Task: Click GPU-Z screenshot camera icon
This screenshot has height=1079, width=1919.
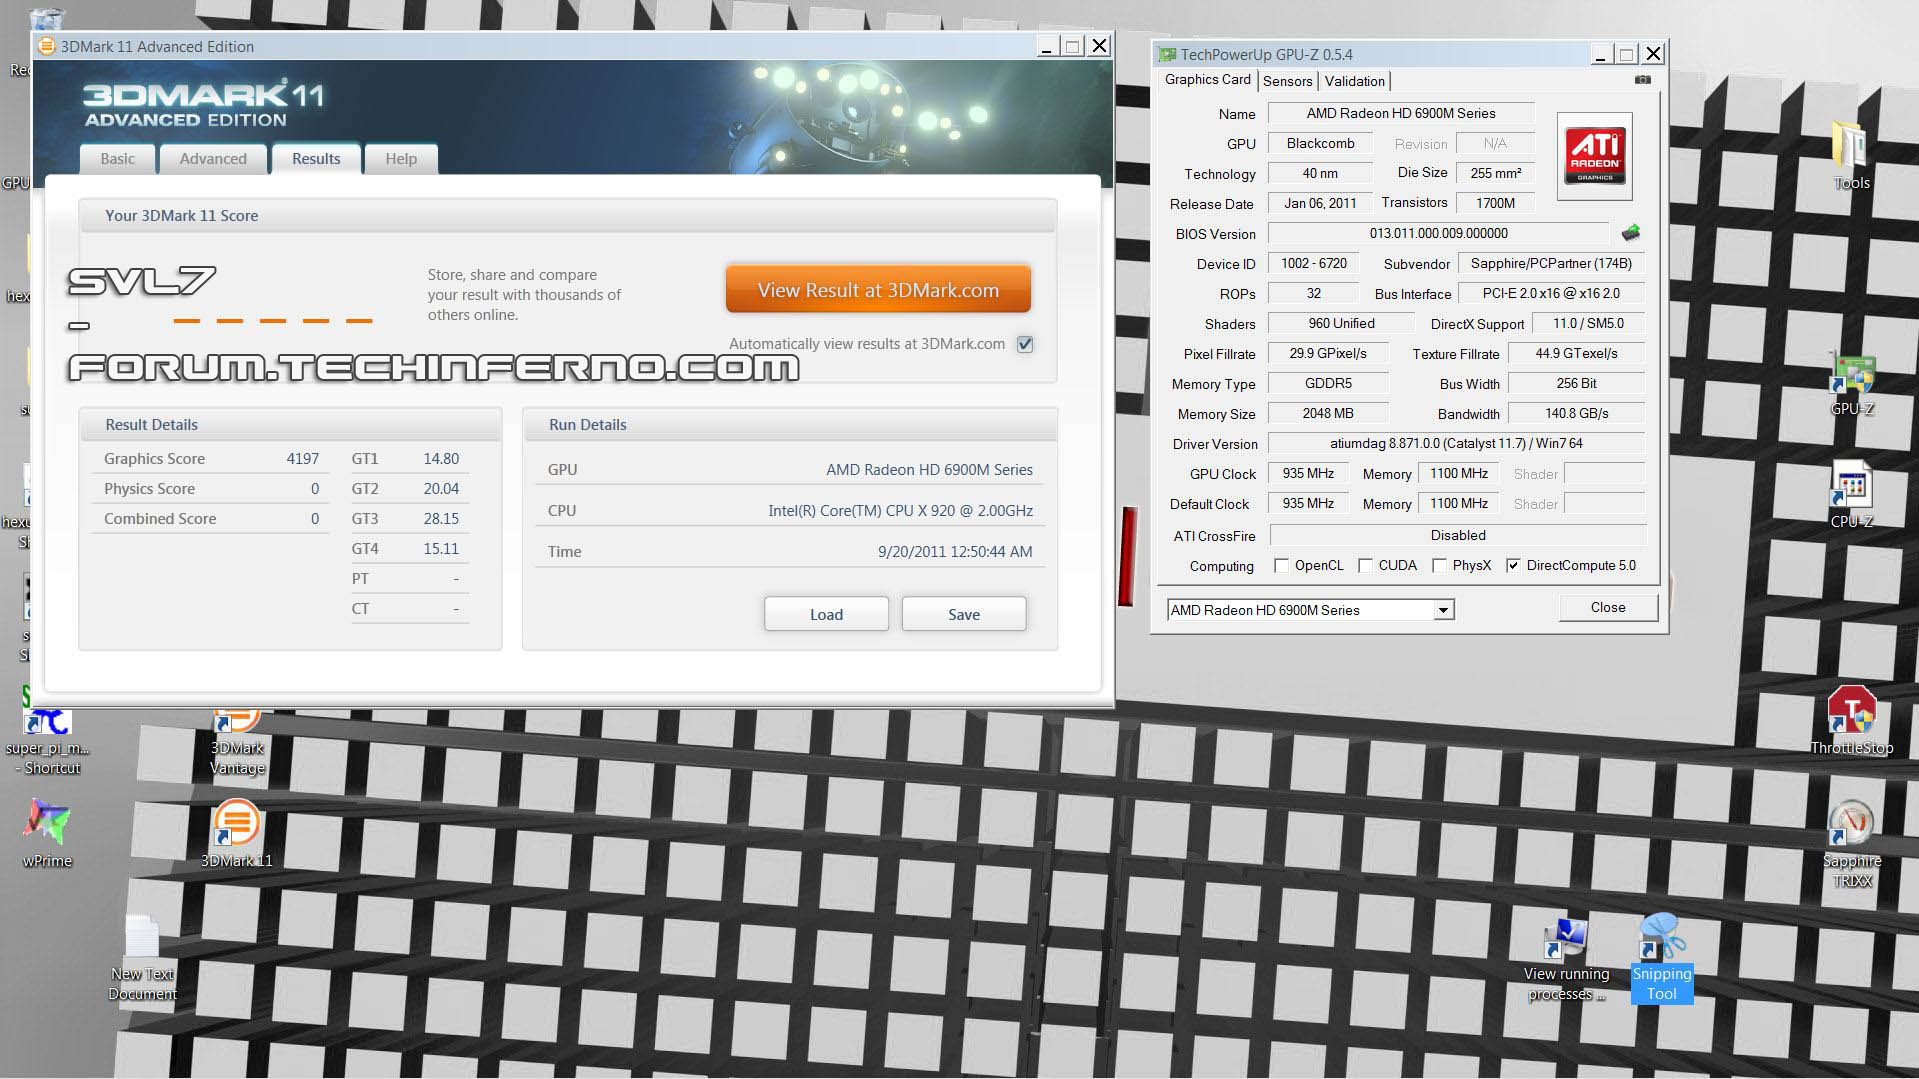Action: [x=1642, y=80]
